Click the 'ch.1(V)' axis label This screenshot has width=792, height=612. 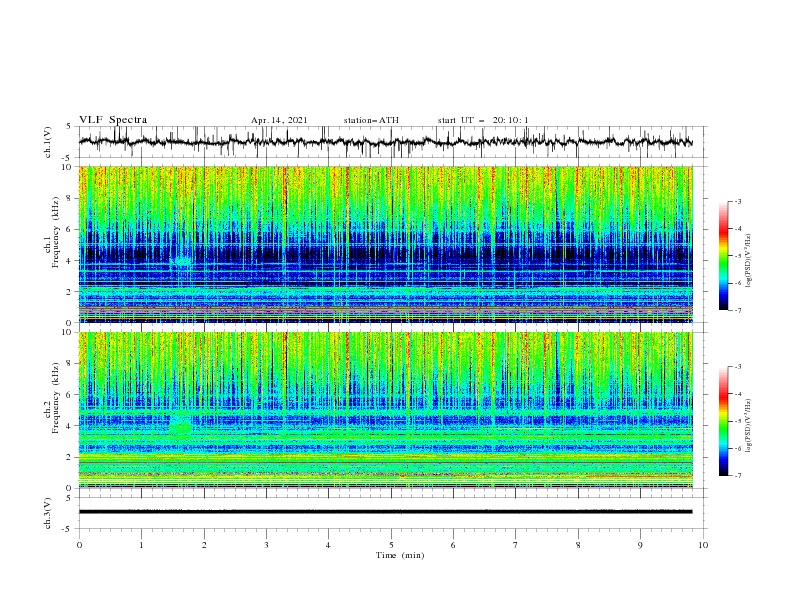[x=48, y=142]
